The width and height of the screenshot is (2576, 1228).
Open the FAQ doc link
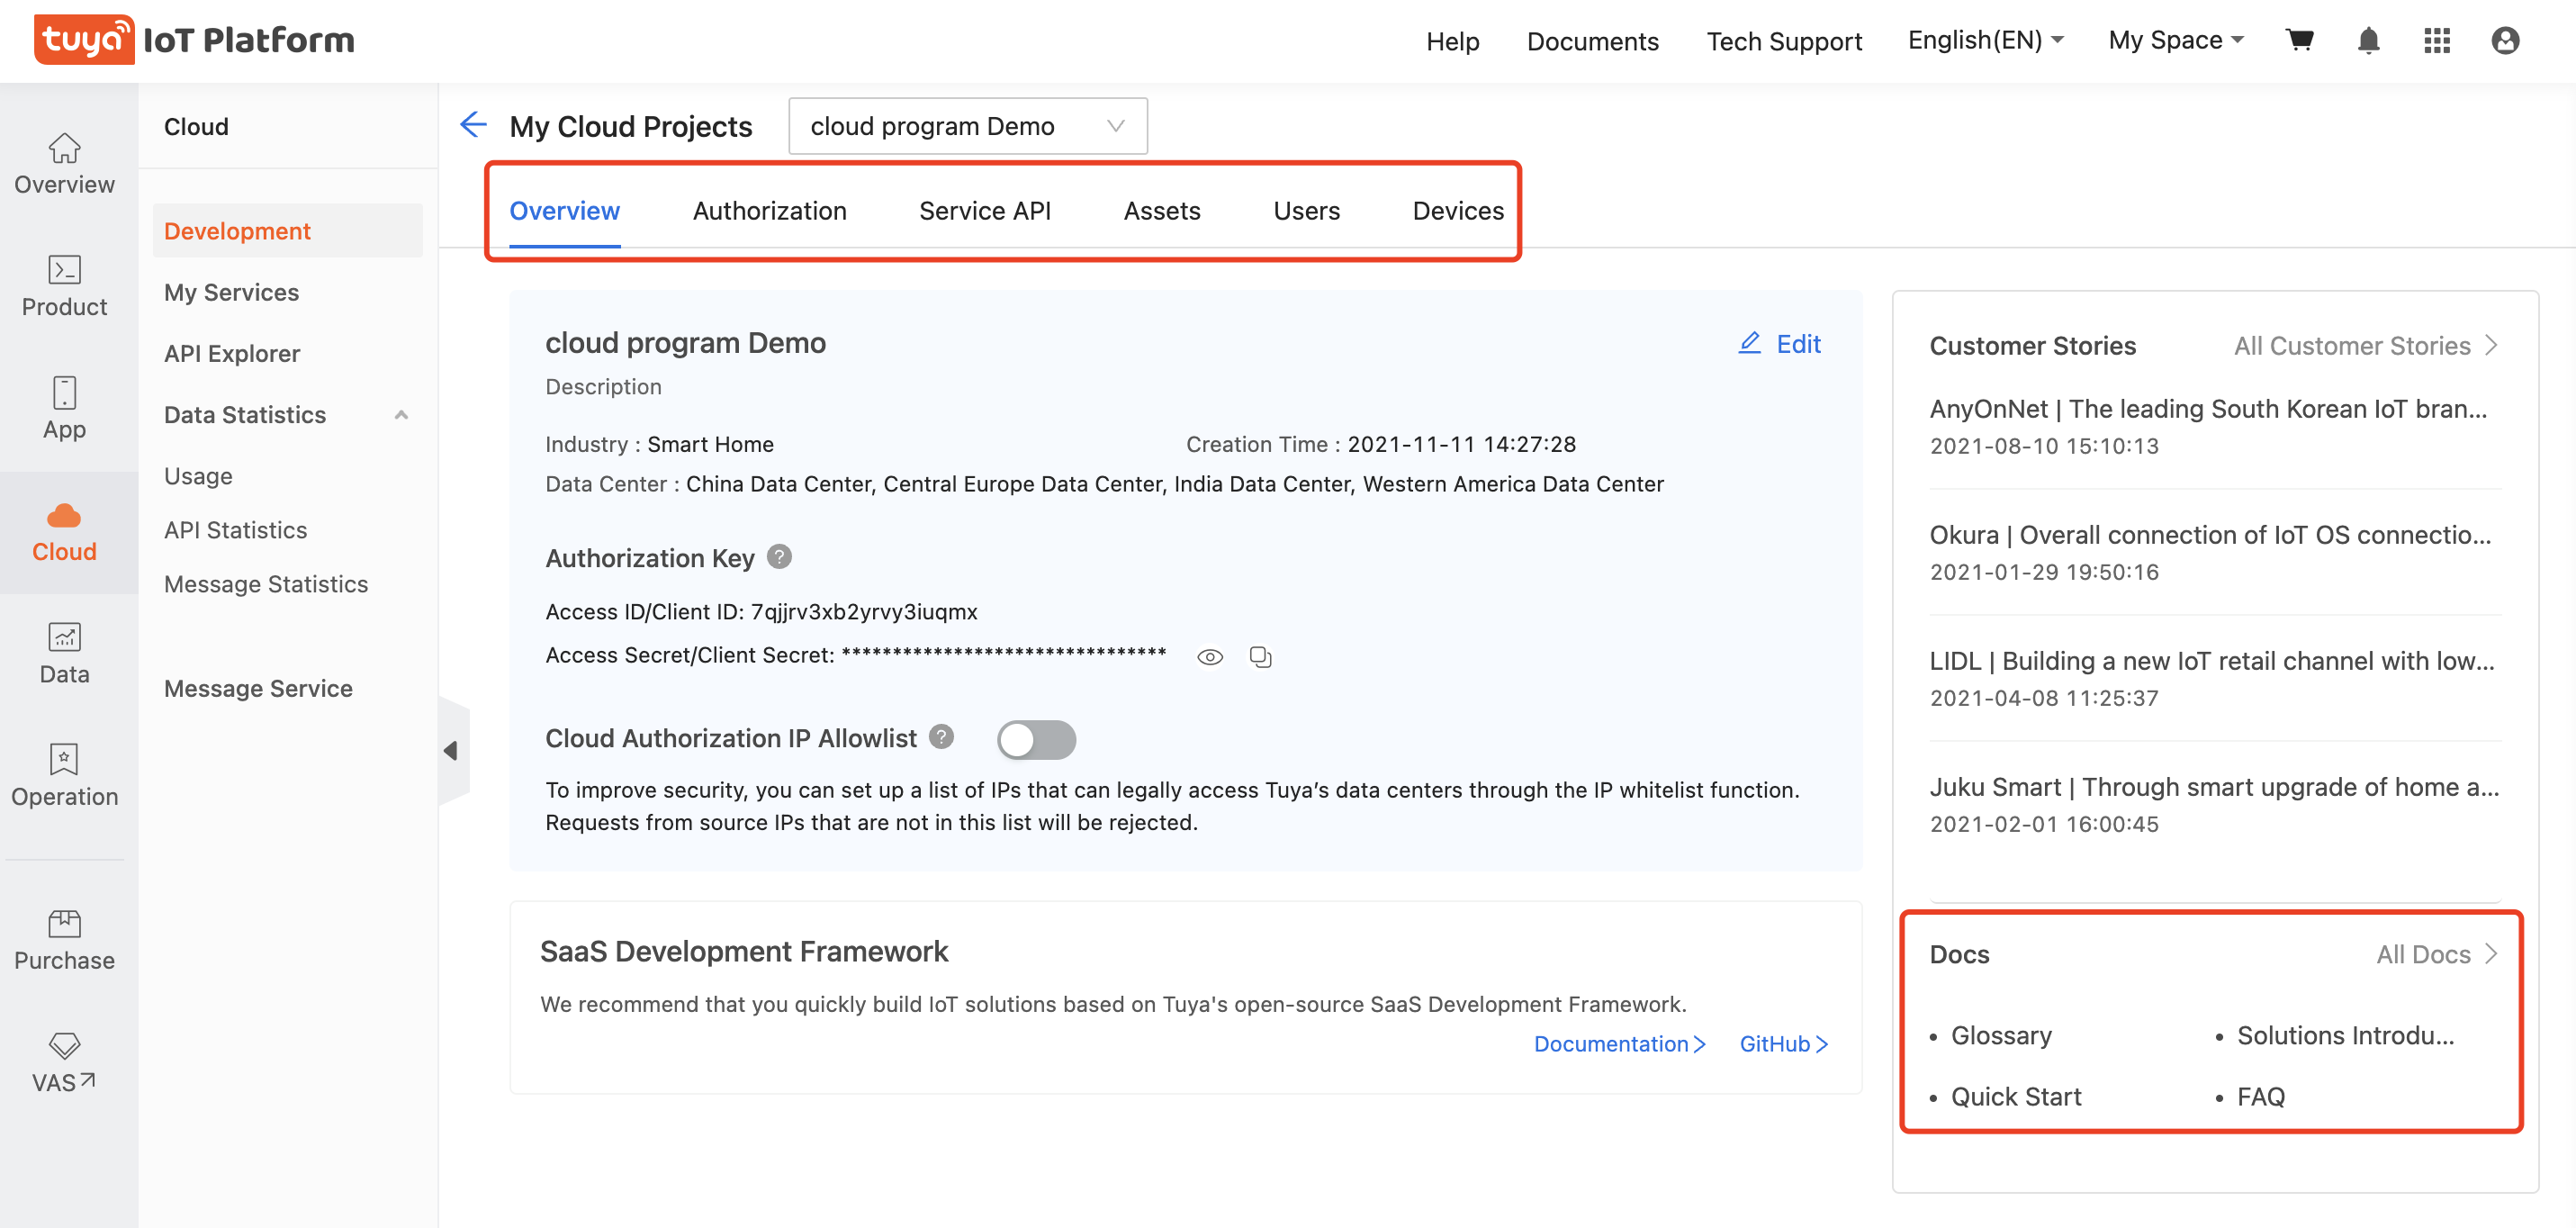tap(2260, 1096)
